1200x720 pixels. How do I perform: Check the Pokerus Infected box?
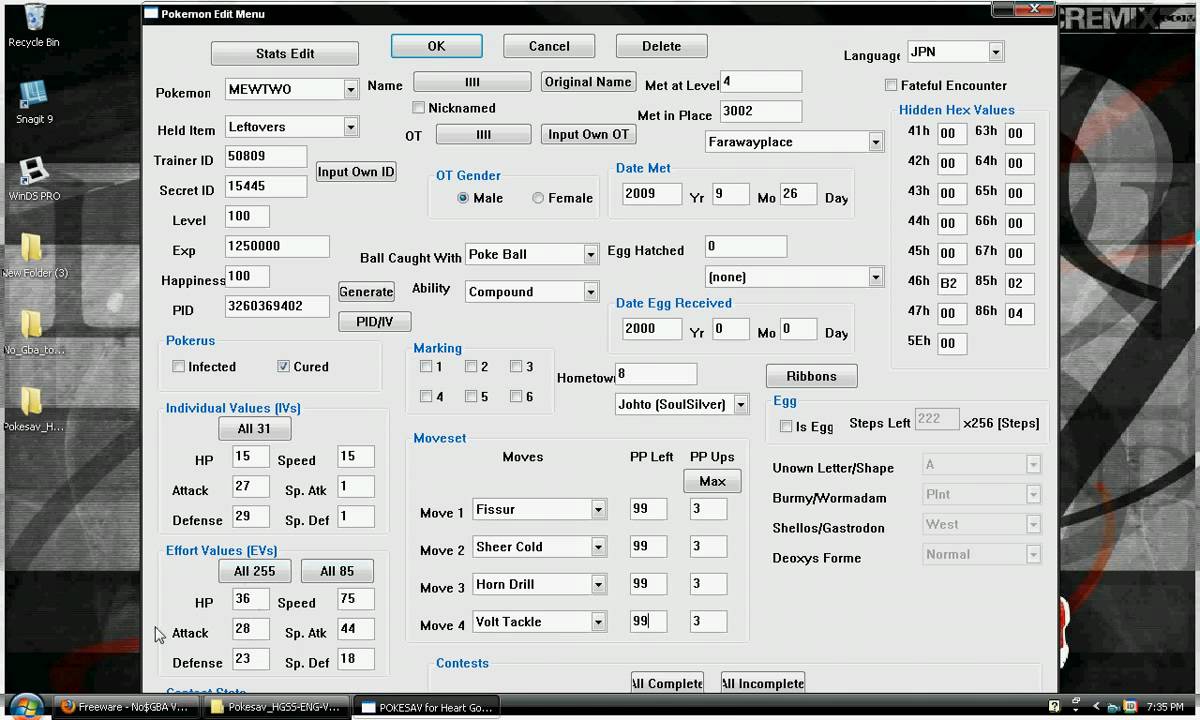[x=178, y=366]
